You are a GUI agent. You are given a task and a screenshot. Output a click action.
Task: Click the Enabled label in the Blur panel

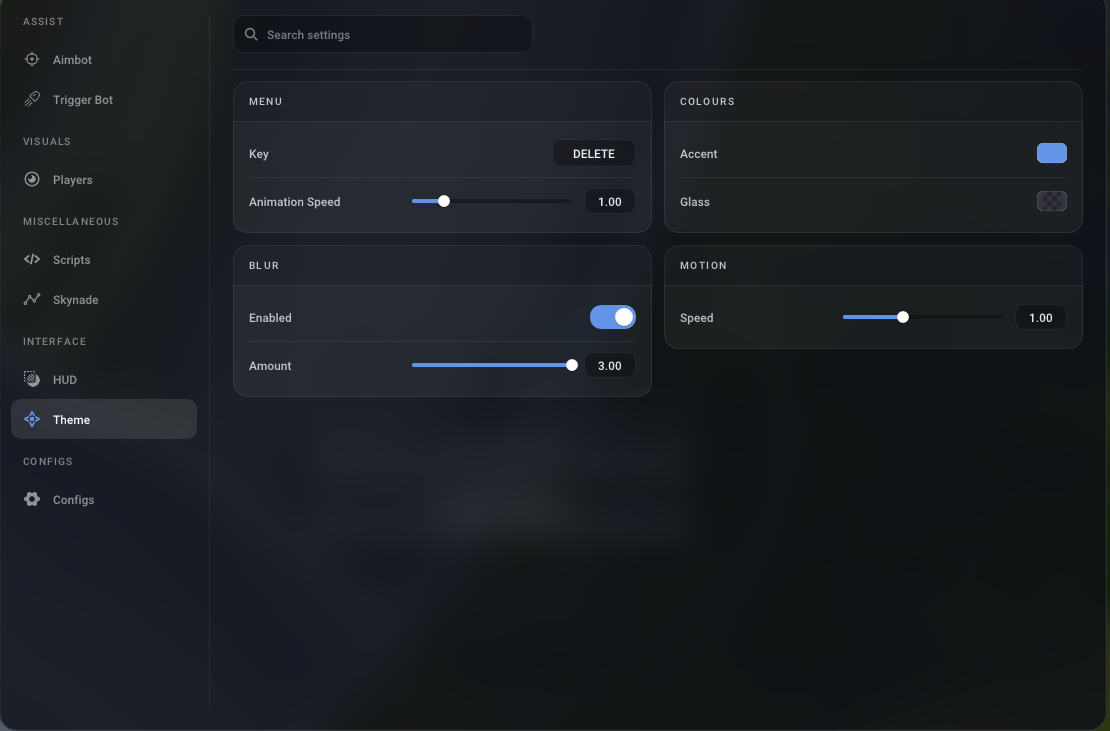click(x=270, y=318)
